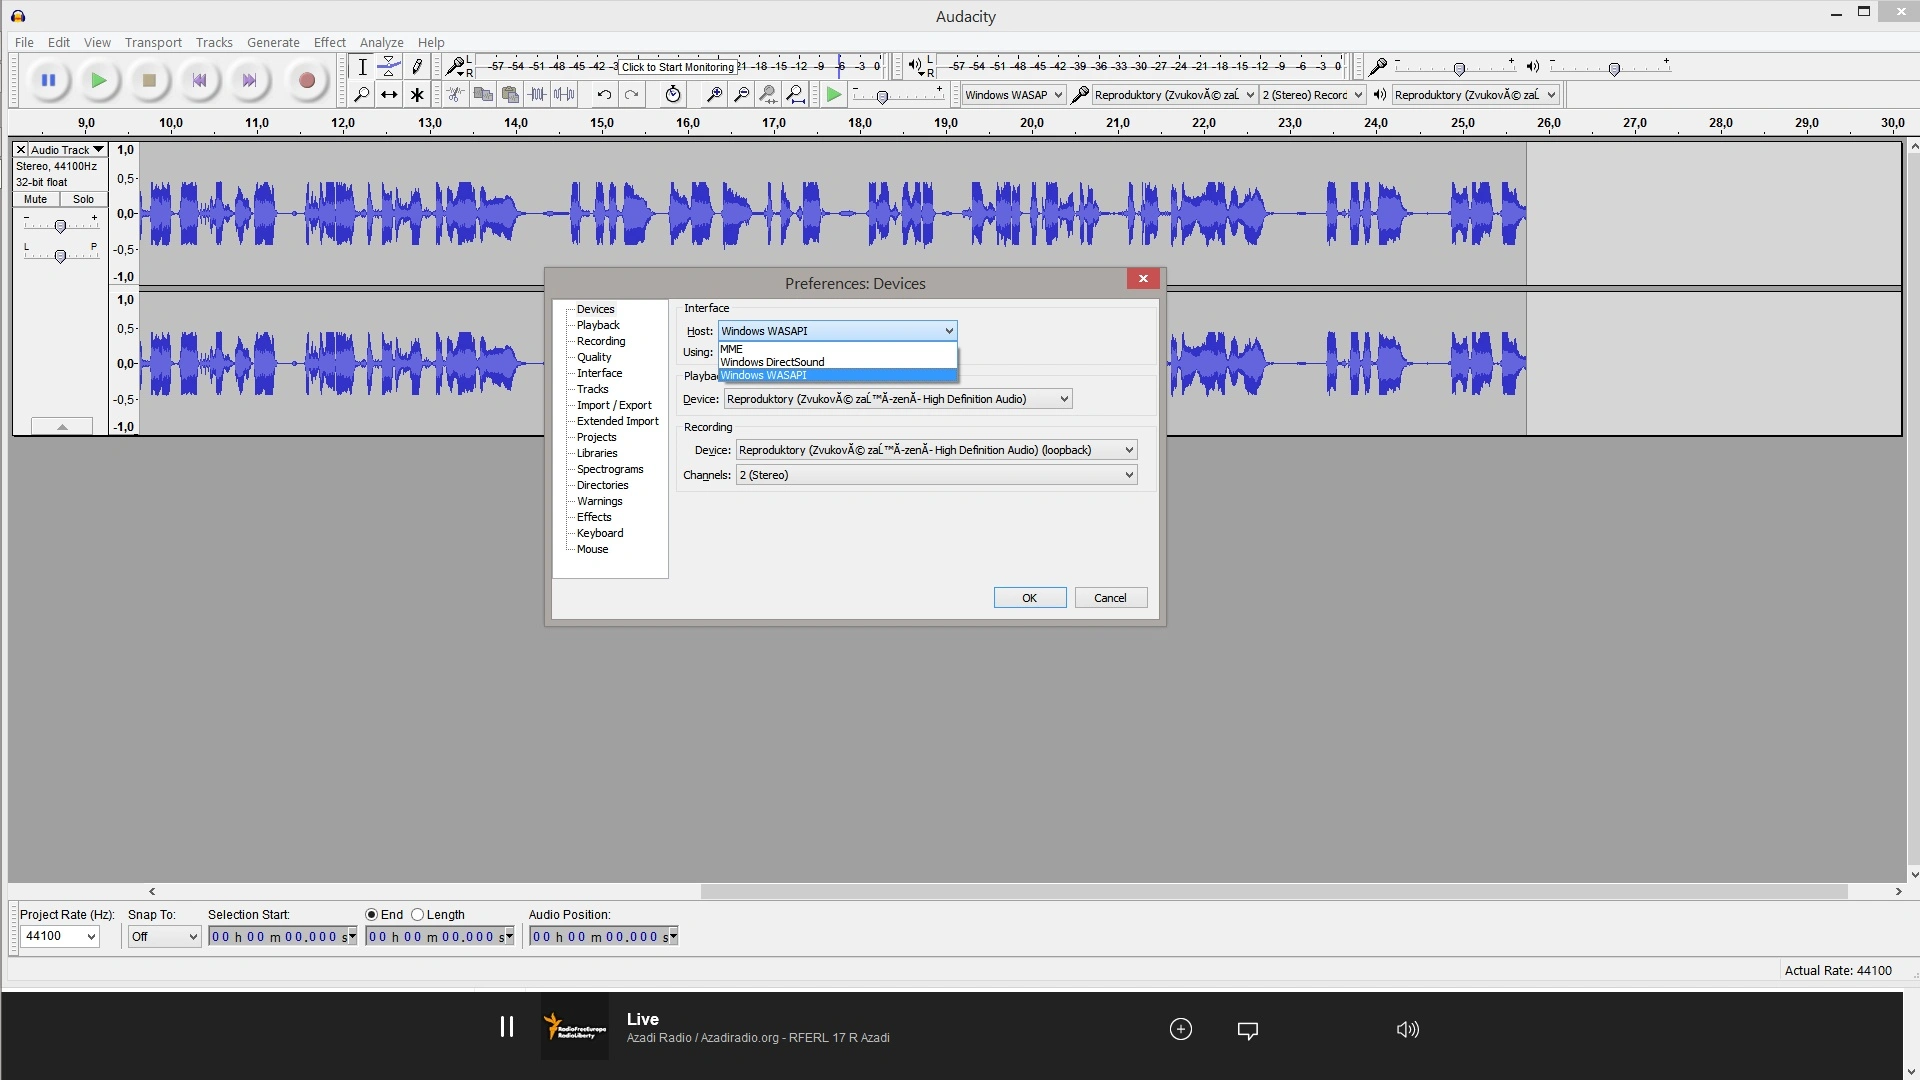Open the Recording Device dropdown in Preferences

click(937, 450)
